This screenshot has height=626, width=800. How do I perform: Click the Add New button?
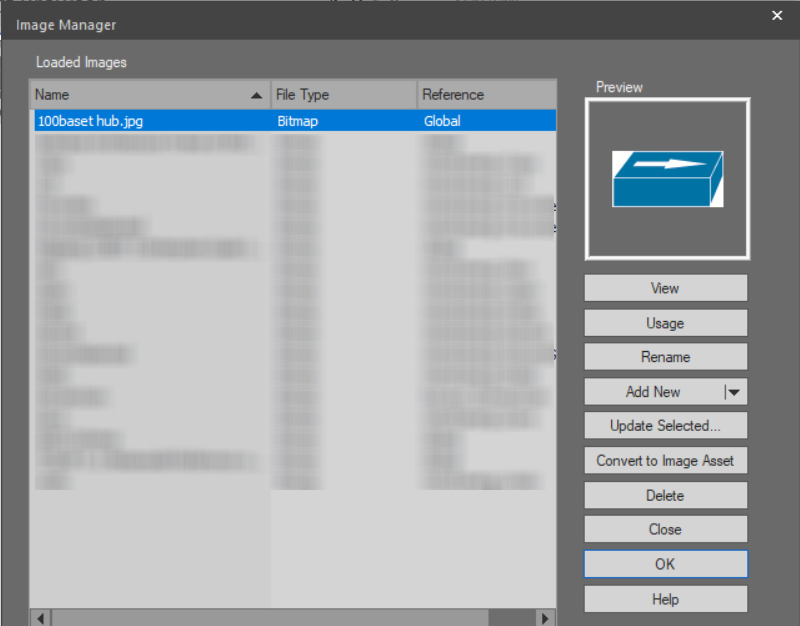coord(653,392)
